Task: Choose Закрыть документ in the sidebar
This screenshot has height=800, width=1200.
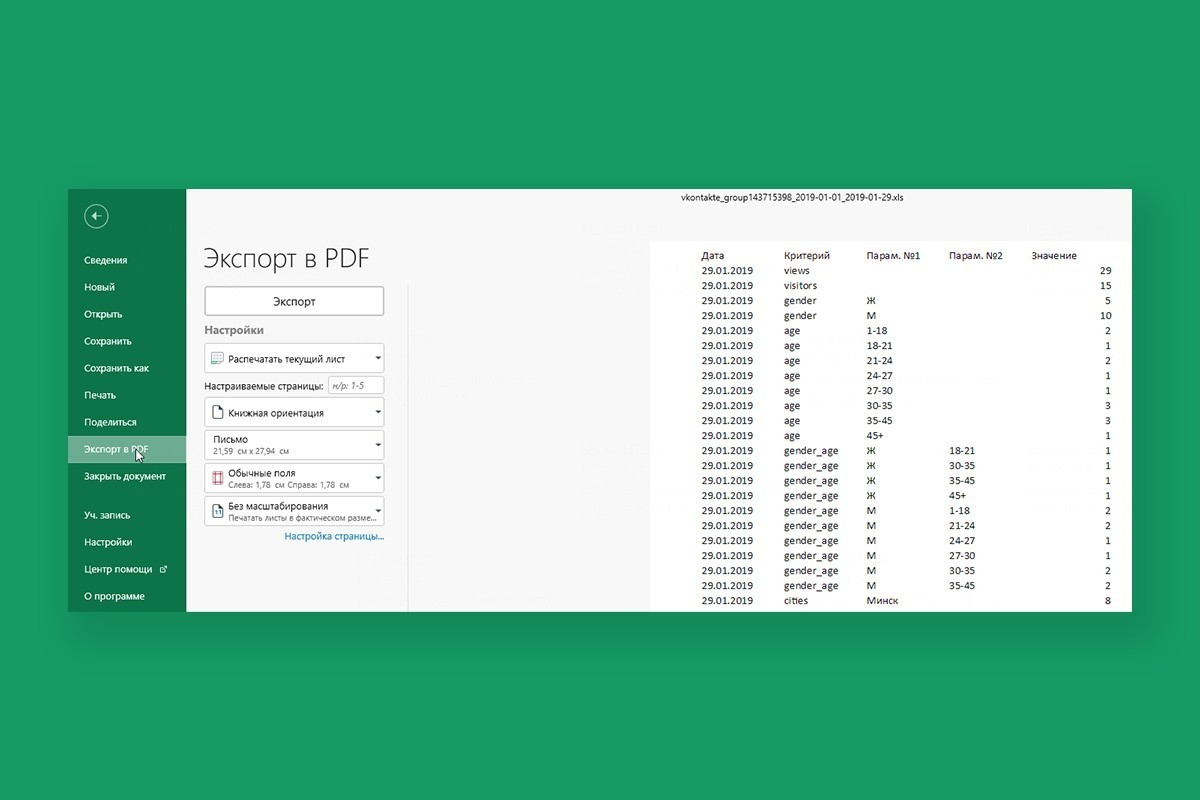Action: click(x=125, y=476)
